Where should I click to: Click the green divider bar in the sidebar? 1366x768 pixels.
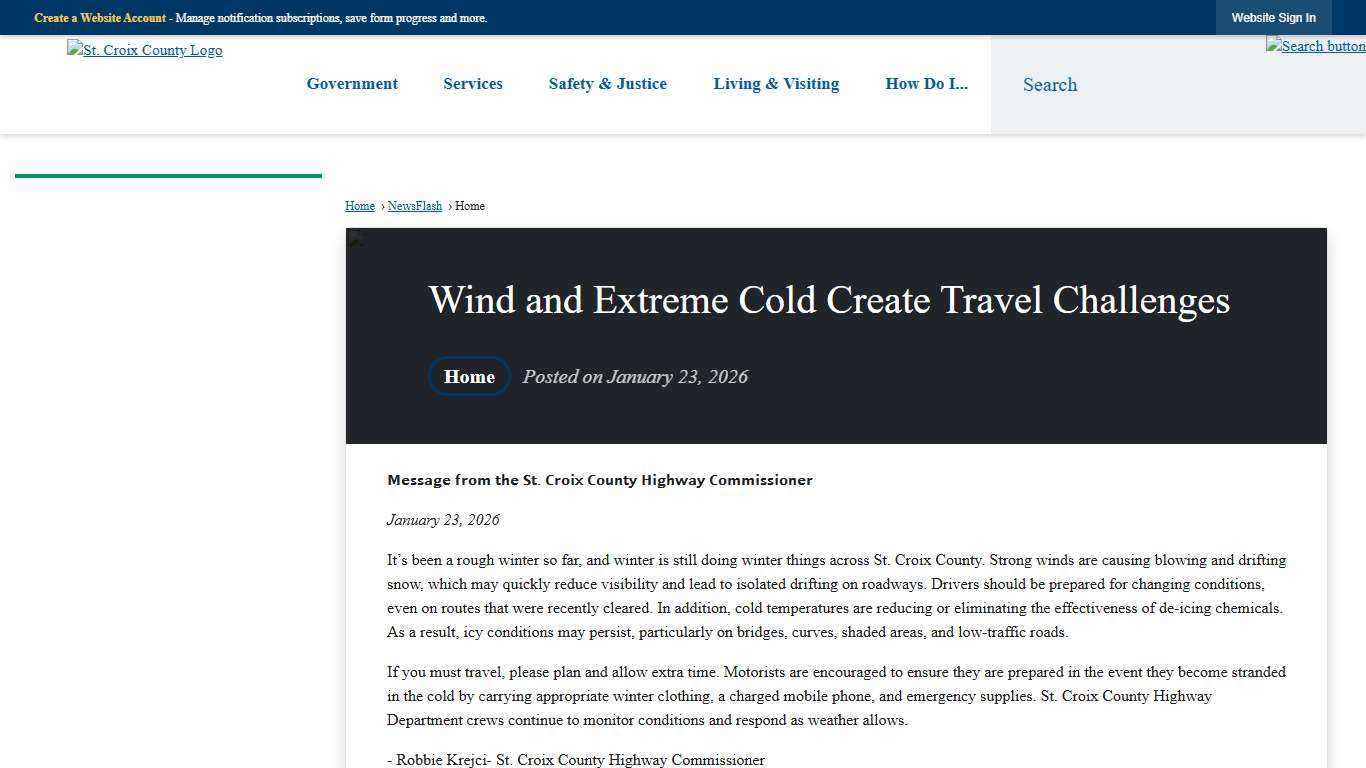coord(168,176)
